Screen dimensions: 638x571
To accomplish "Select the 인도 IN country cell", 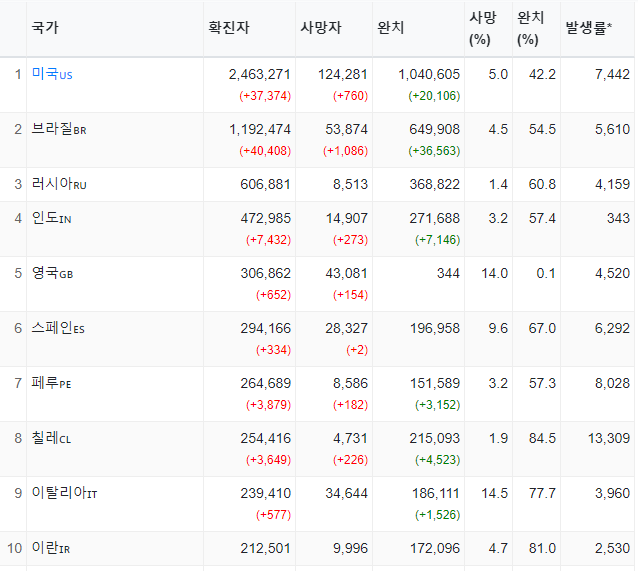I will tap(52, 218).
